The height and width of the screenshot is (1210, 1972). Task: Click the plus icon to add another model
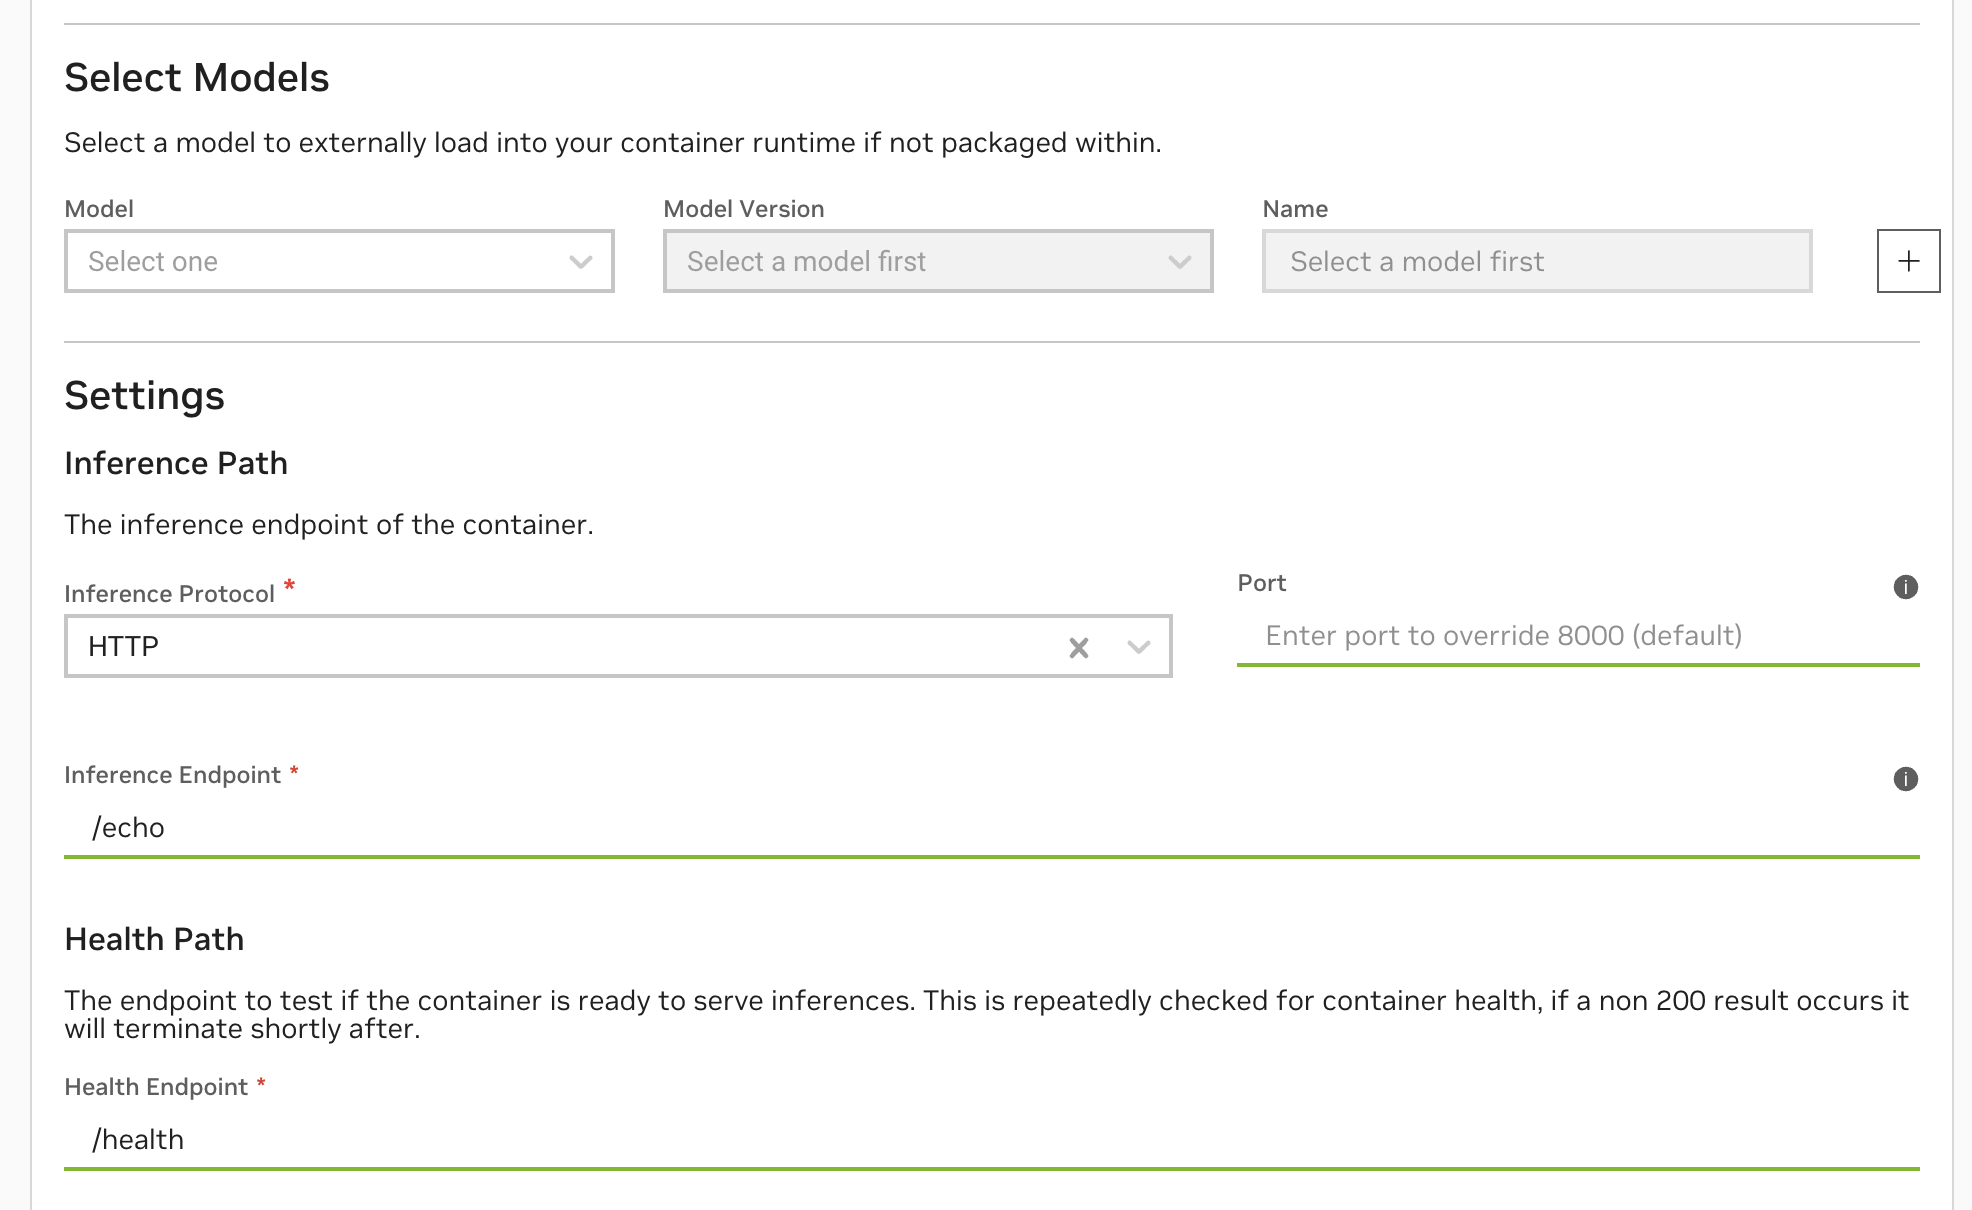[x=1908, y=261]
